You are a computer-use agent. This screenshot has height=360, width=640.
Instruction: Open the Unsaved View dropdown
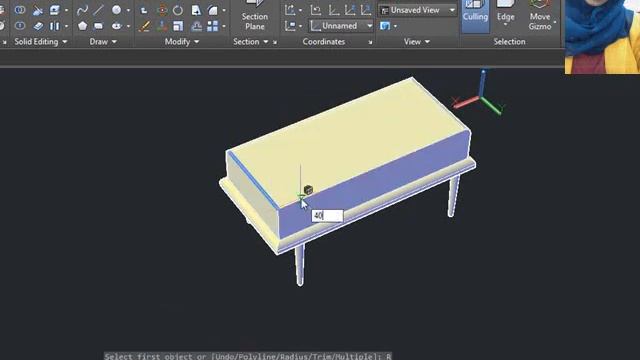click(417, 10)
